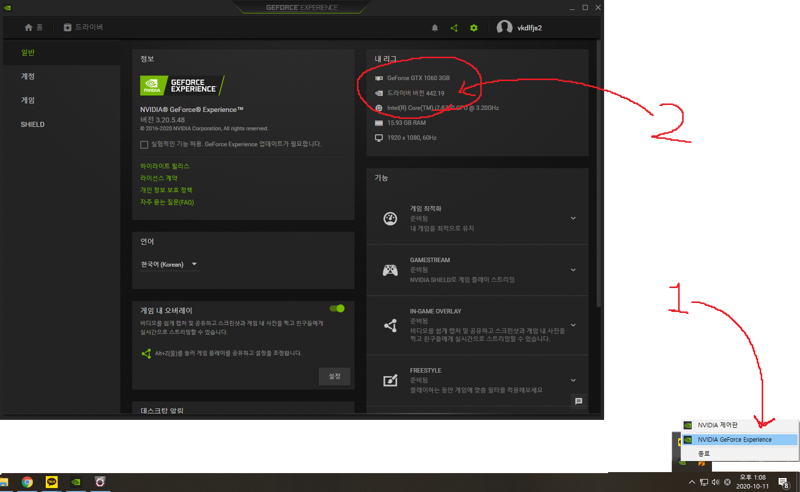Click the 게임 최적화 speedometer icon
The height and width of the screenshot is (492, 800).
coord(390,218)
